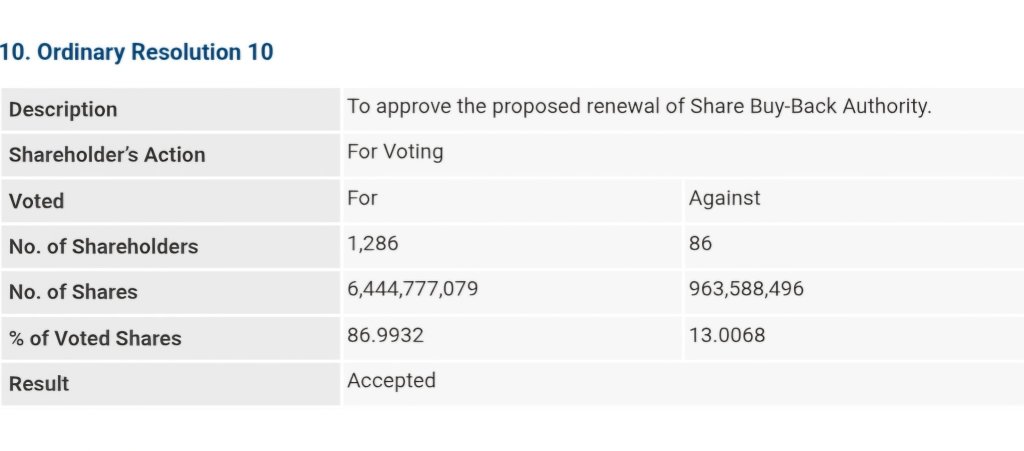Select the Voted row label
The height and width of the screenshot is (451, 1024).
click(x=37, y=201)
